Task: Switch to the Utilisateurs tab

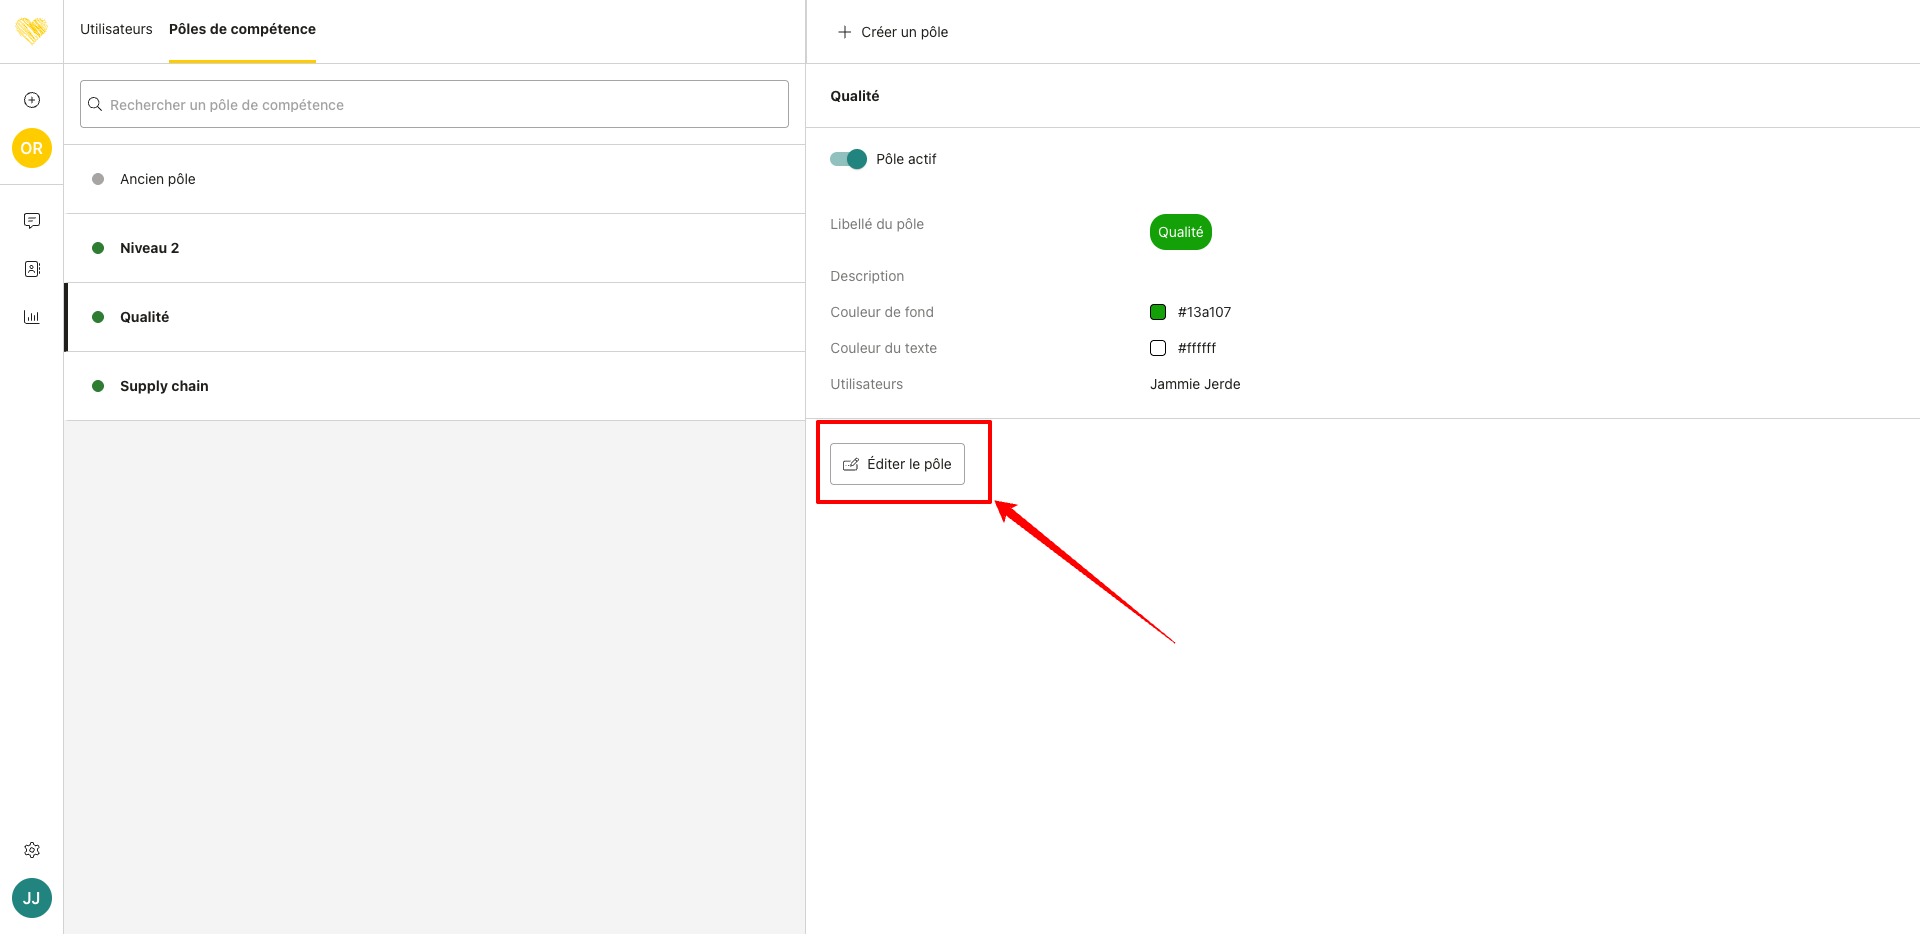Action: pos(116,29)
